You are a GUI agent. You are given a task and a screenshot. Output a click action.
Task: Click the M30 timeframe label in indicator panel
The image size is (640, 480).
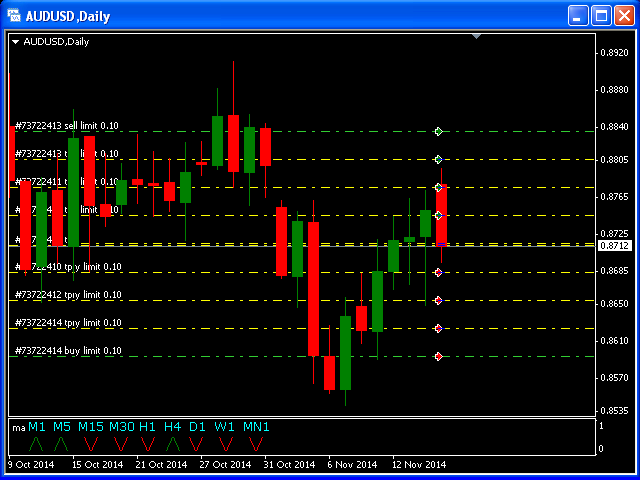(121, 427)
